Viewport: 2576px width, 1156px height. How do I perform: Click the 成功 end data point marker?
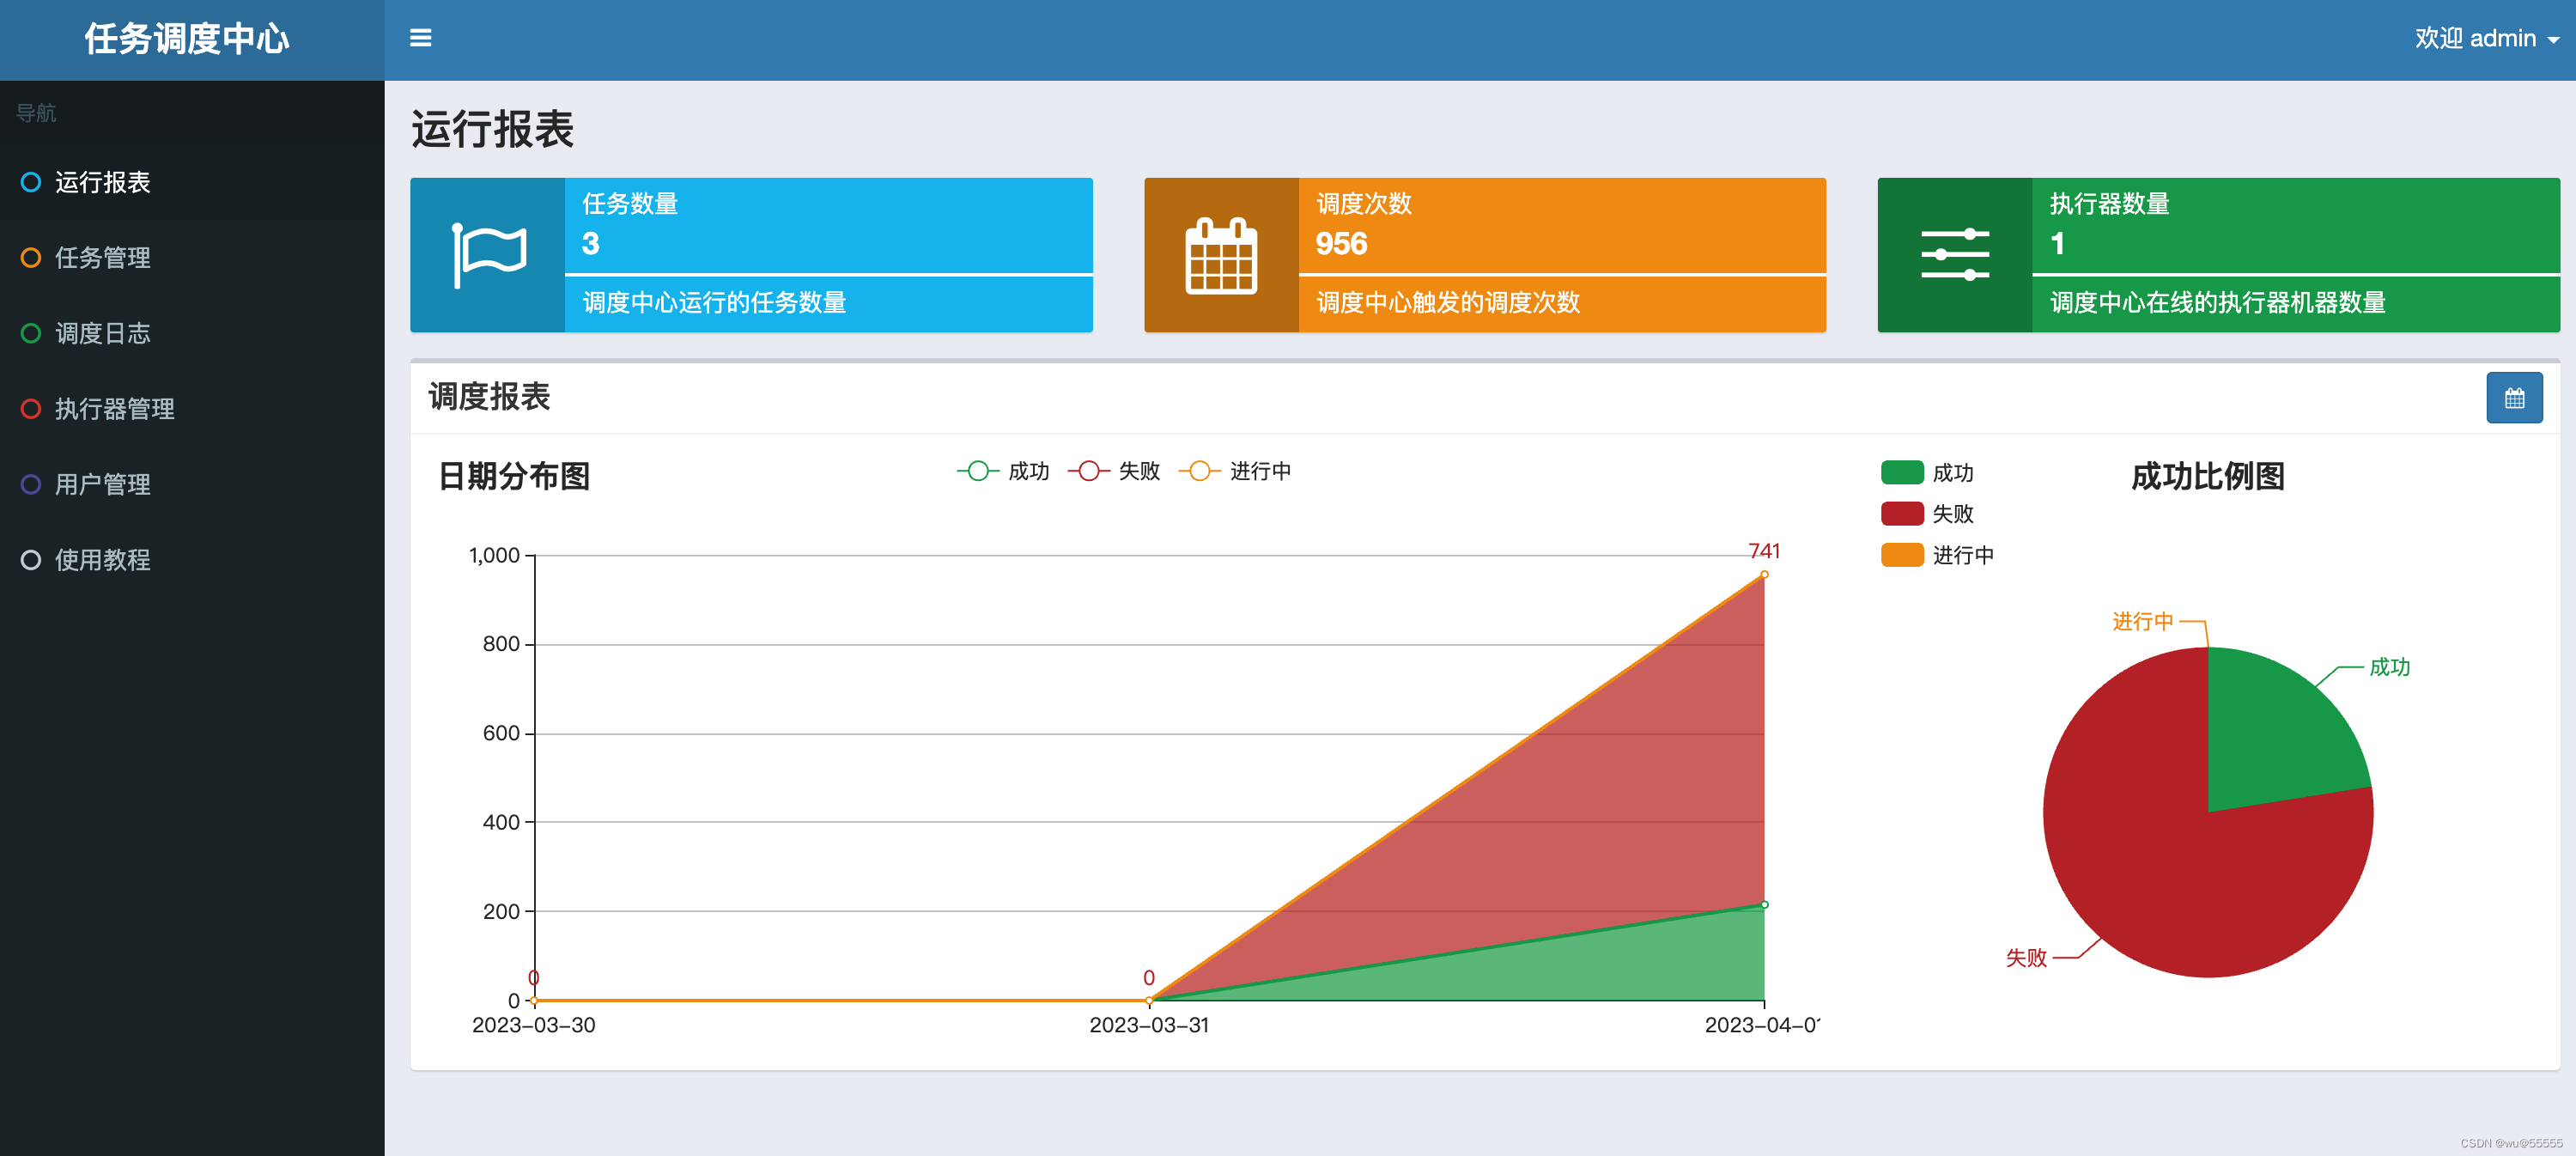click(x=1764, y=904)
